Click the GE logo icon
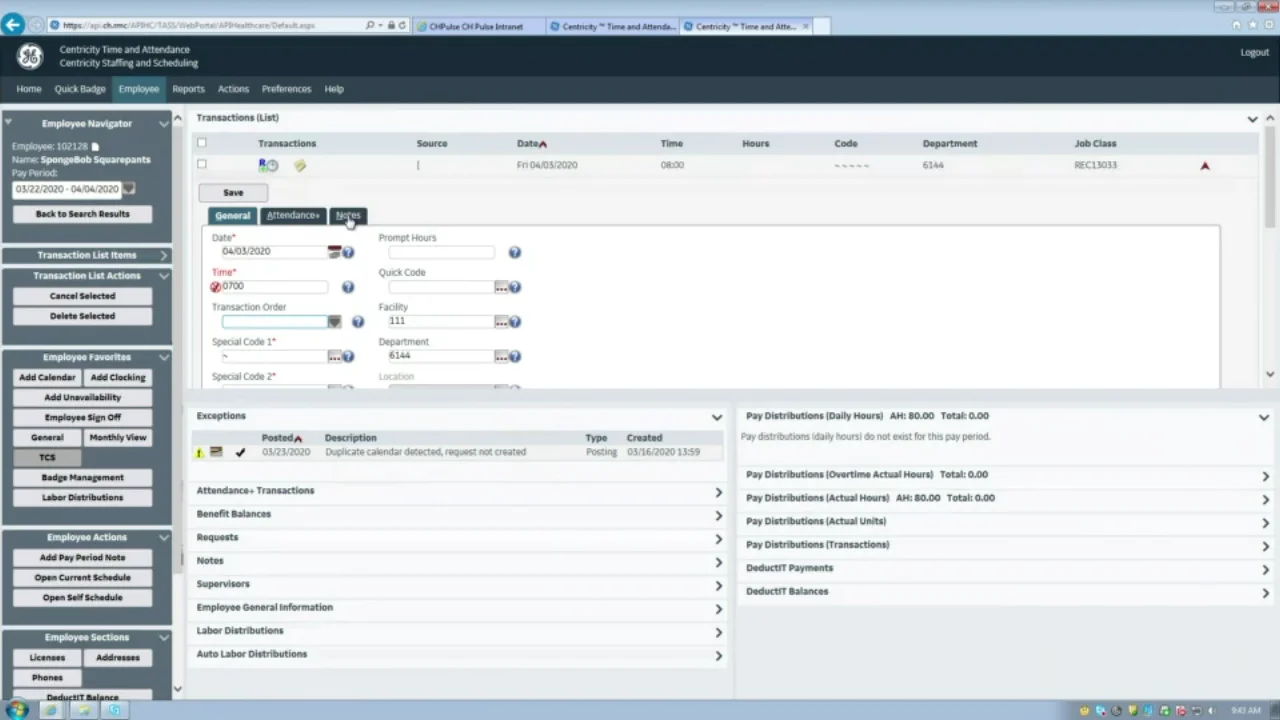Viewport: 1280px width, 720px height. (x=29, y=56)
